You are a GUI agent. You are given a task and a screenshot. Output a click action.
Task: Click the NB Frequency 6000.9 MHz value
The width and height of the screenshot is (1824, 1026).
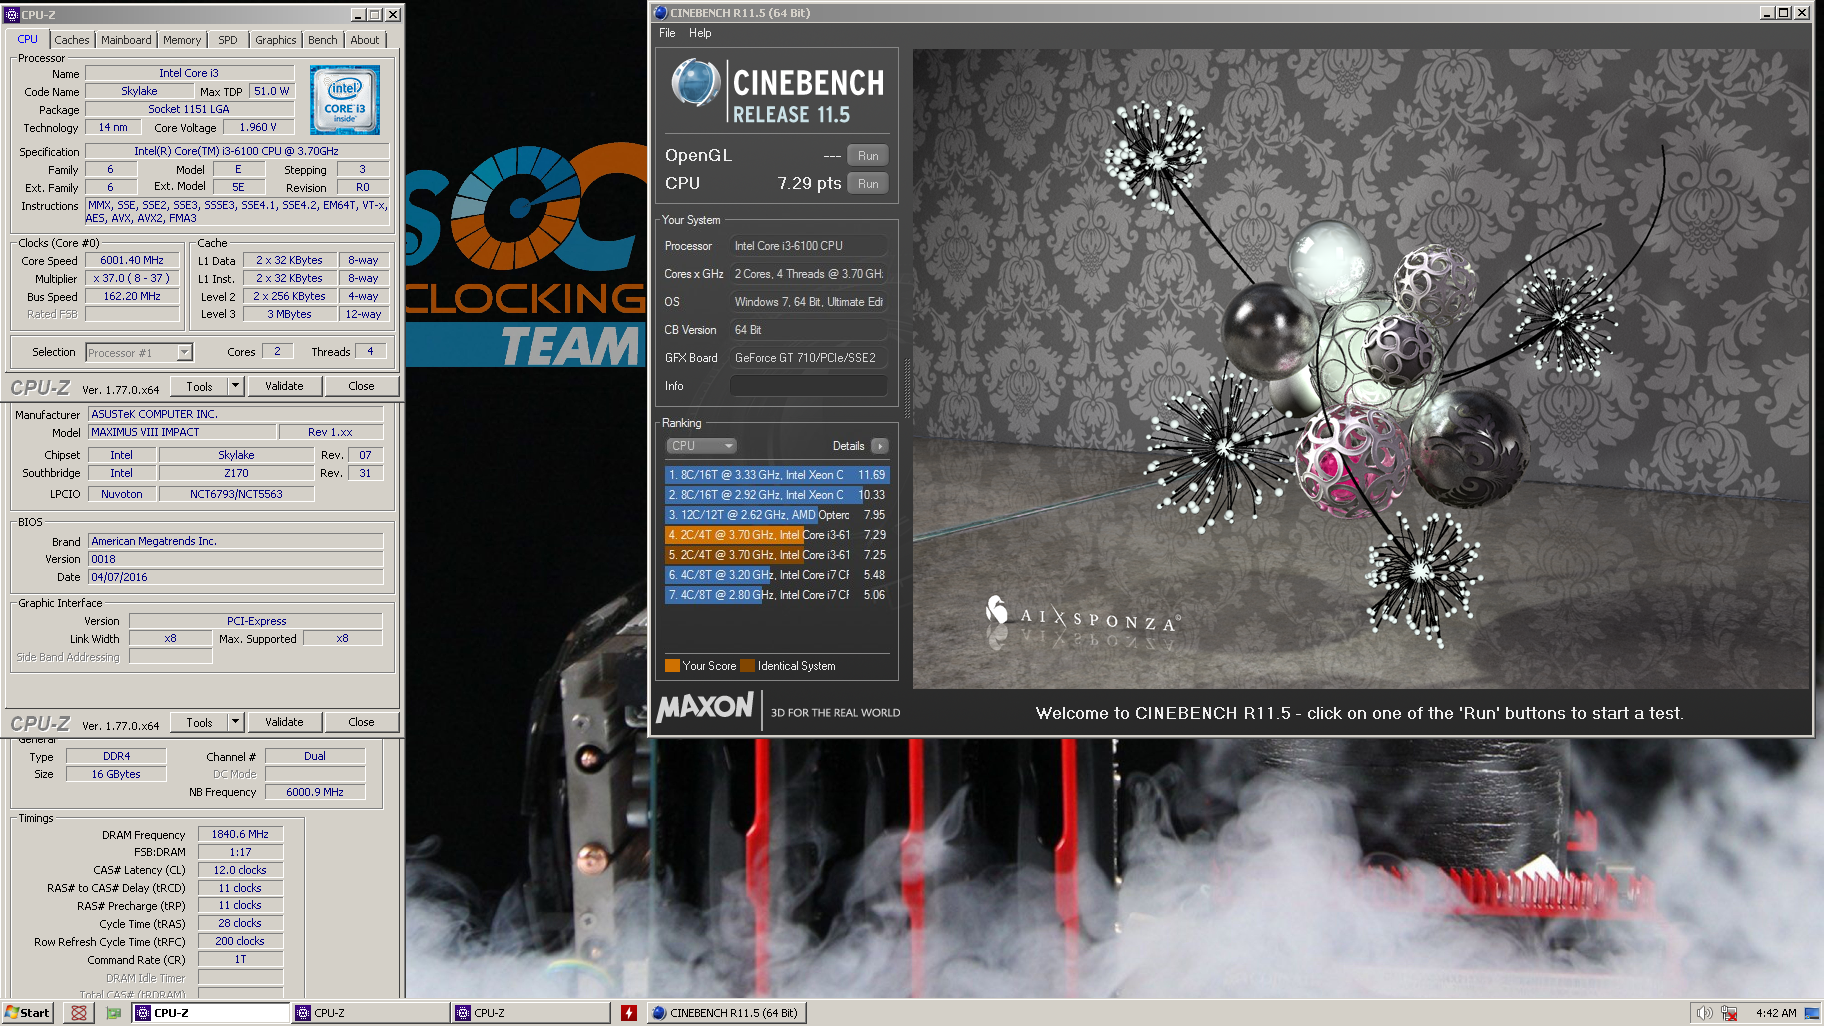(x=315, y=792)
